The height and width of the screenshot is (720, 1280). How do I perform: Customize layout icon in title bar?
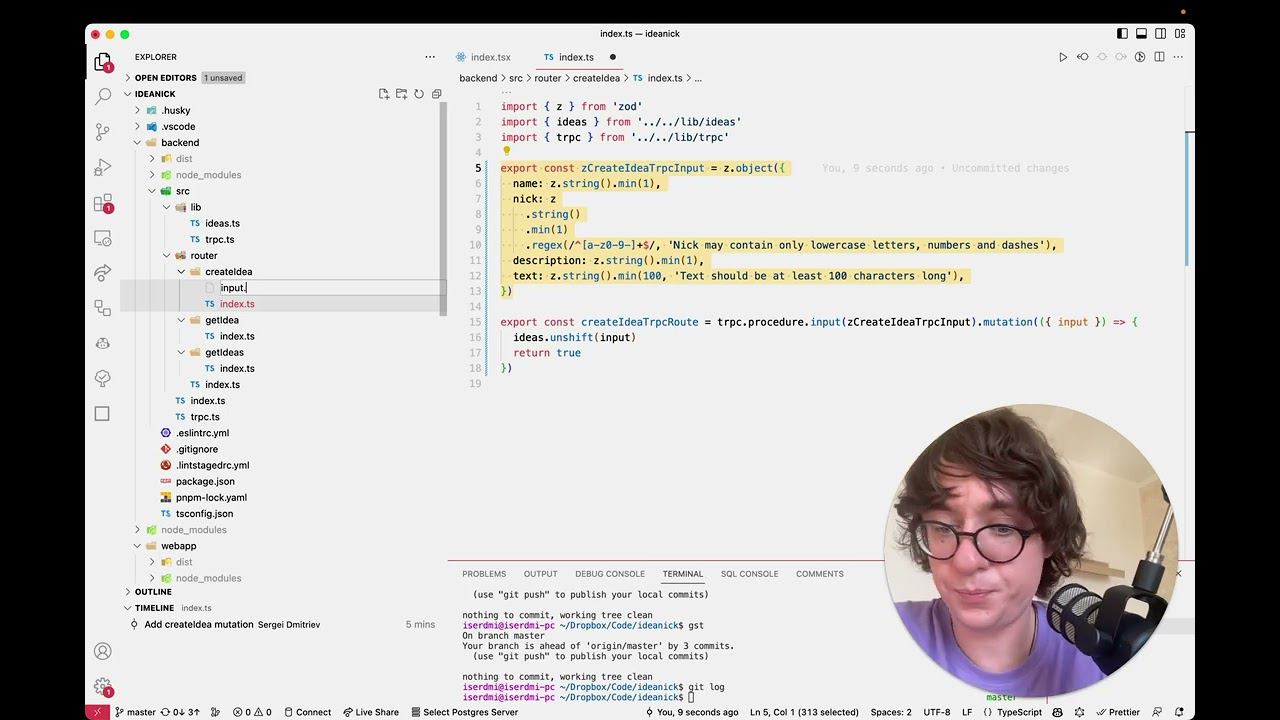1179,34
